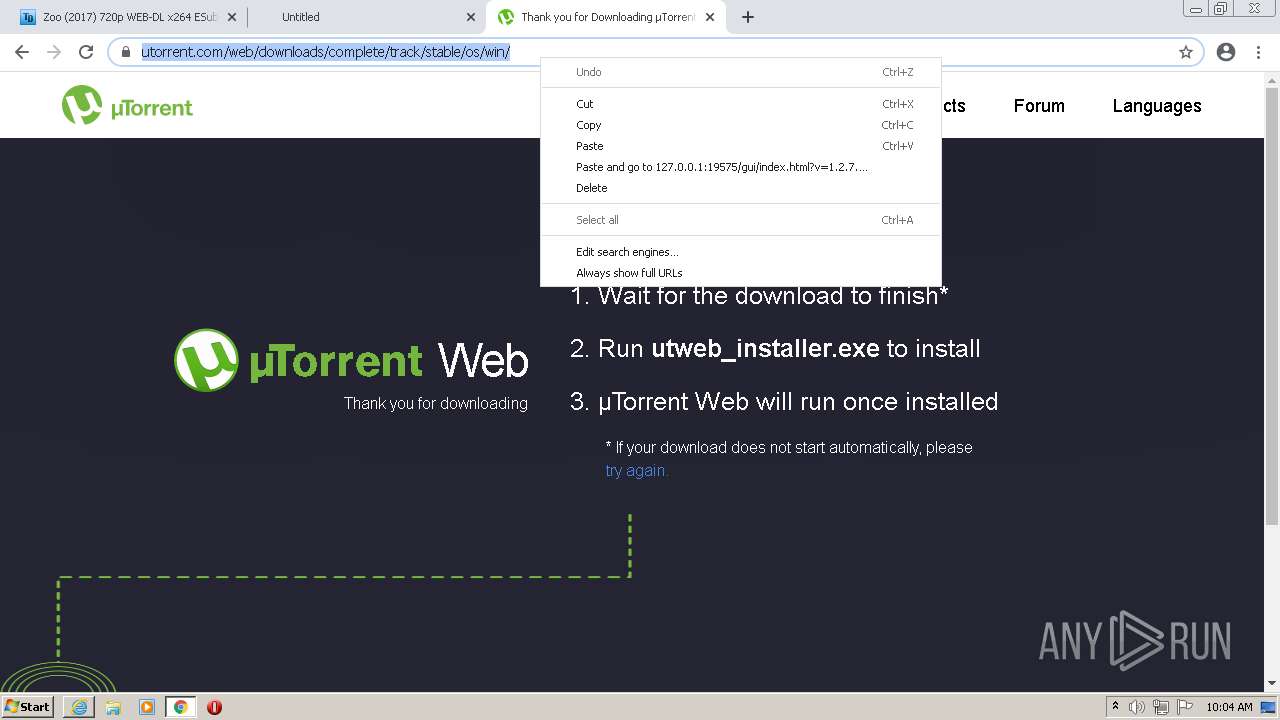Open the network tray icon
This screenshot has width=1280, height=720.
[1161, 707]
